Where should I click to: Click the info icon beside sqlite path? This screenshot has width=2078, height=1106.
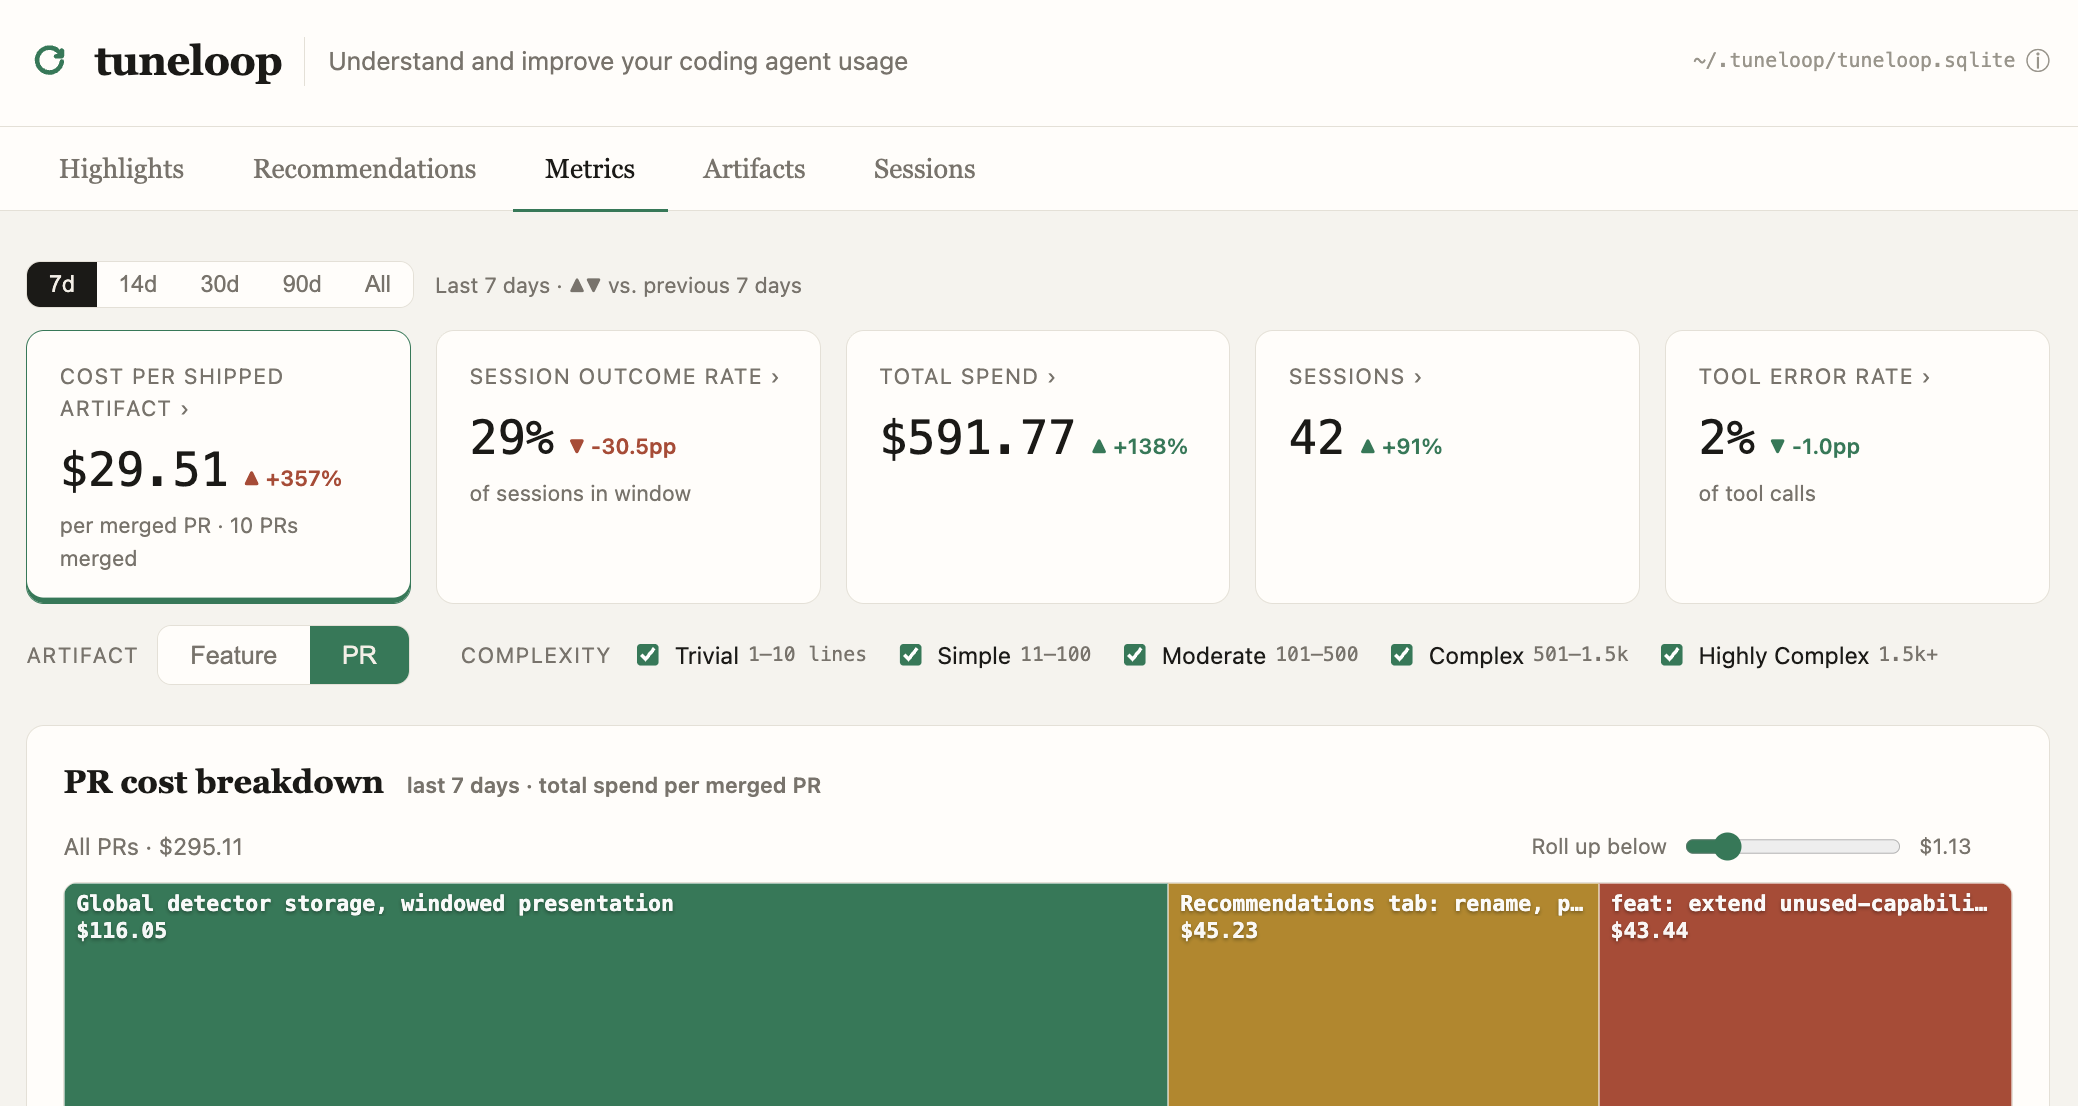[2038, 60]
